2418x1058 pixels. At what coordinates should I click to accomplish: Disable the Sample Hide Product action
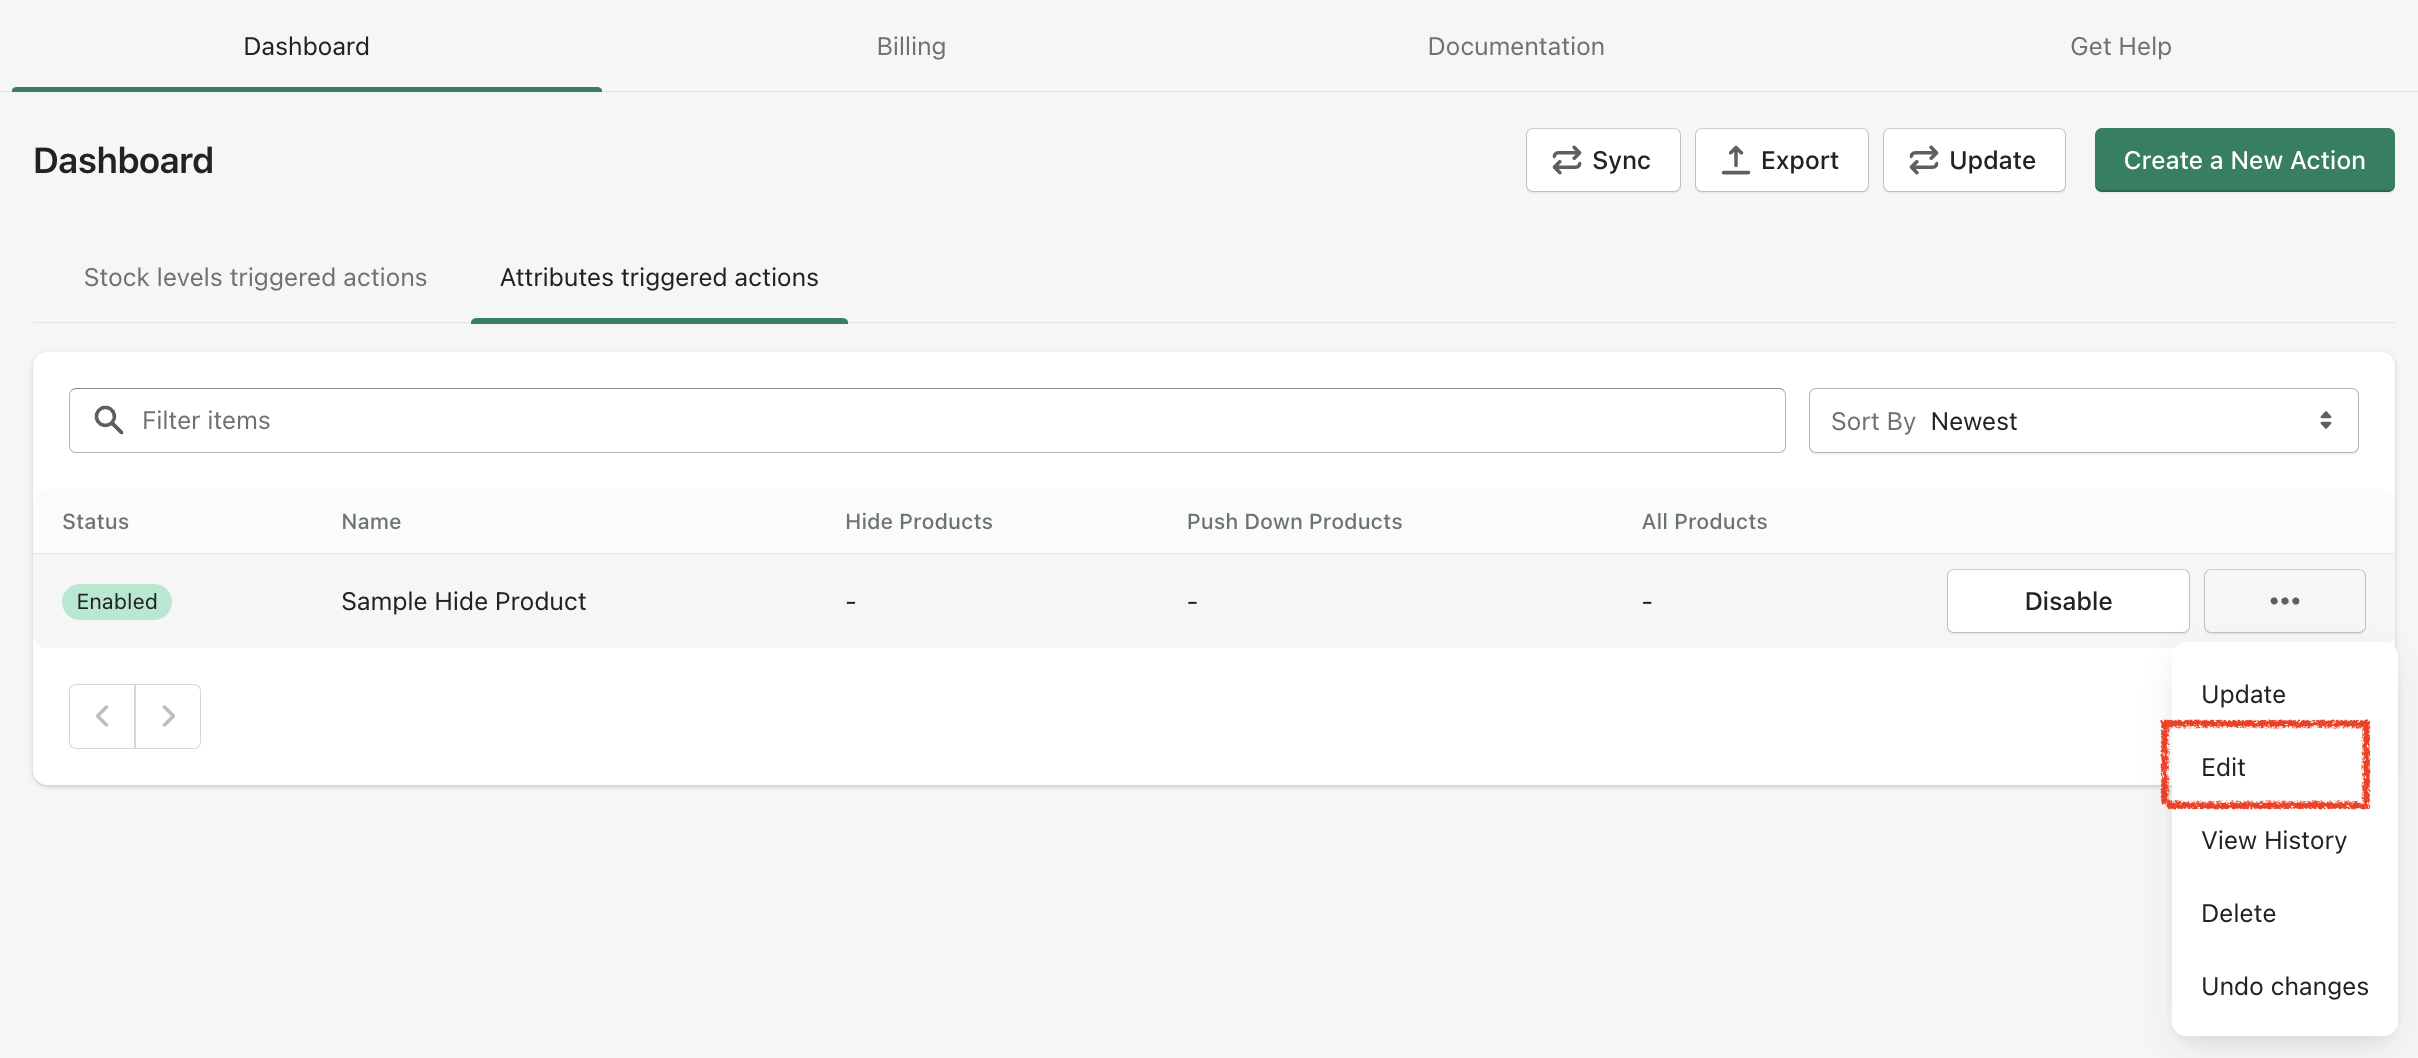coord(2067,601)
